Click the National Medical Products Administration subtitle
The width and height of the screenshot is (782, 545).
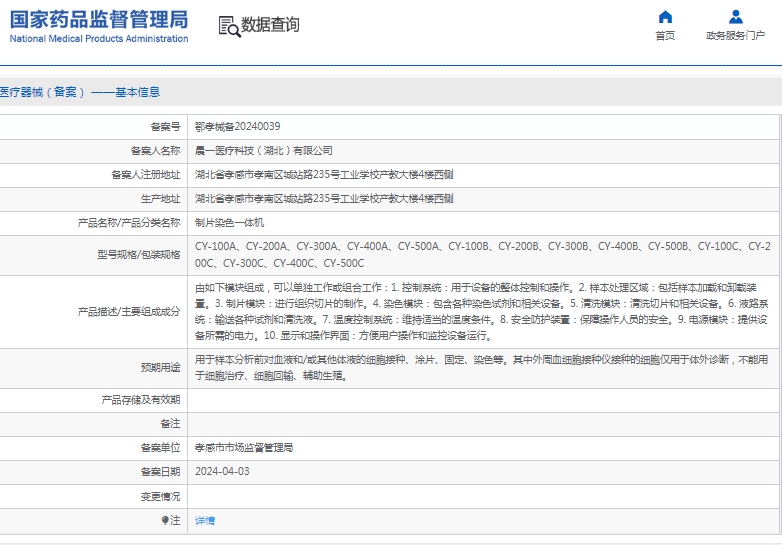point(99,39)
